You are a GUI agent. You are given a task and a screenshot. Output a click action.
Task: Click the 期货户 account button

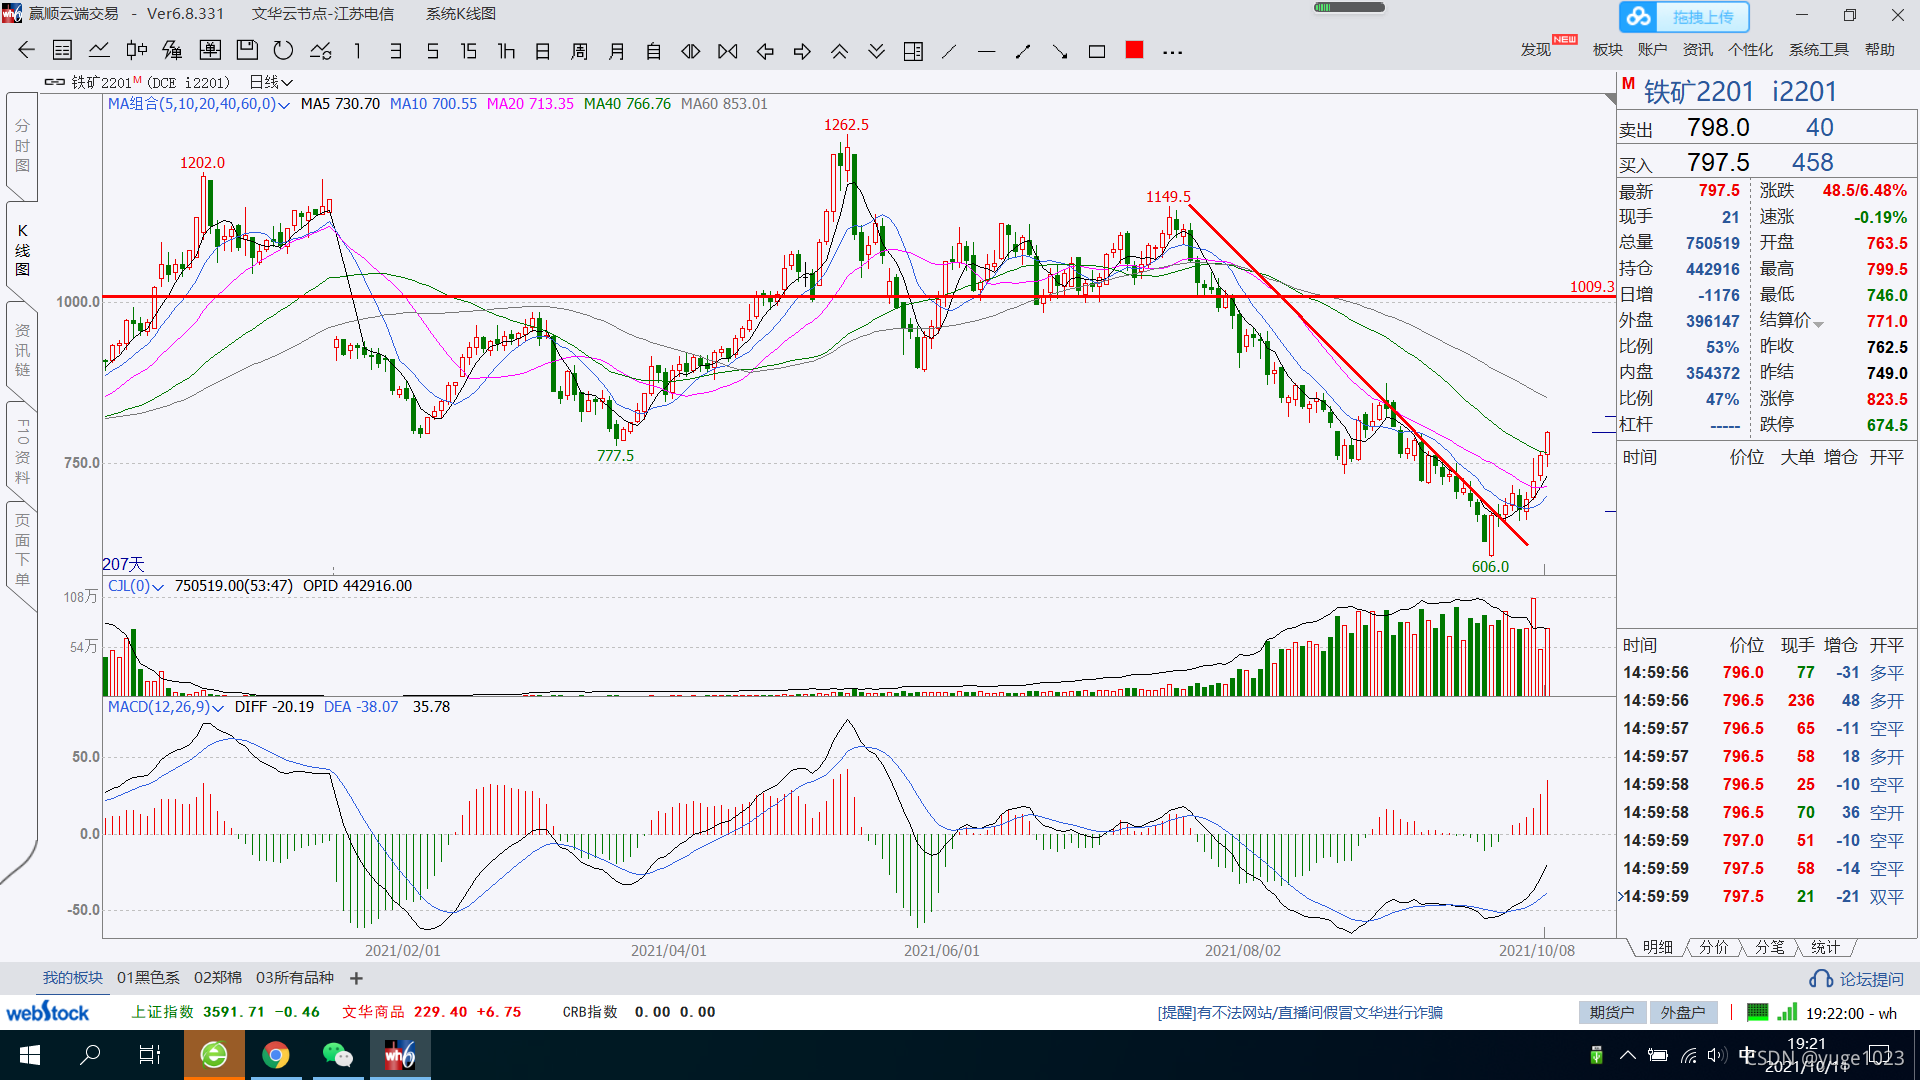click(1612, 1012)
